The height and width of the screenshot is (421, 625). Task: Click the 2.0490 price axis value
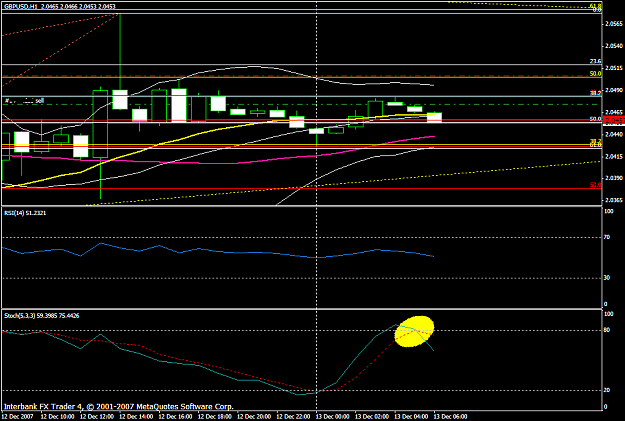pyautogui.click(x=613, y=90)
